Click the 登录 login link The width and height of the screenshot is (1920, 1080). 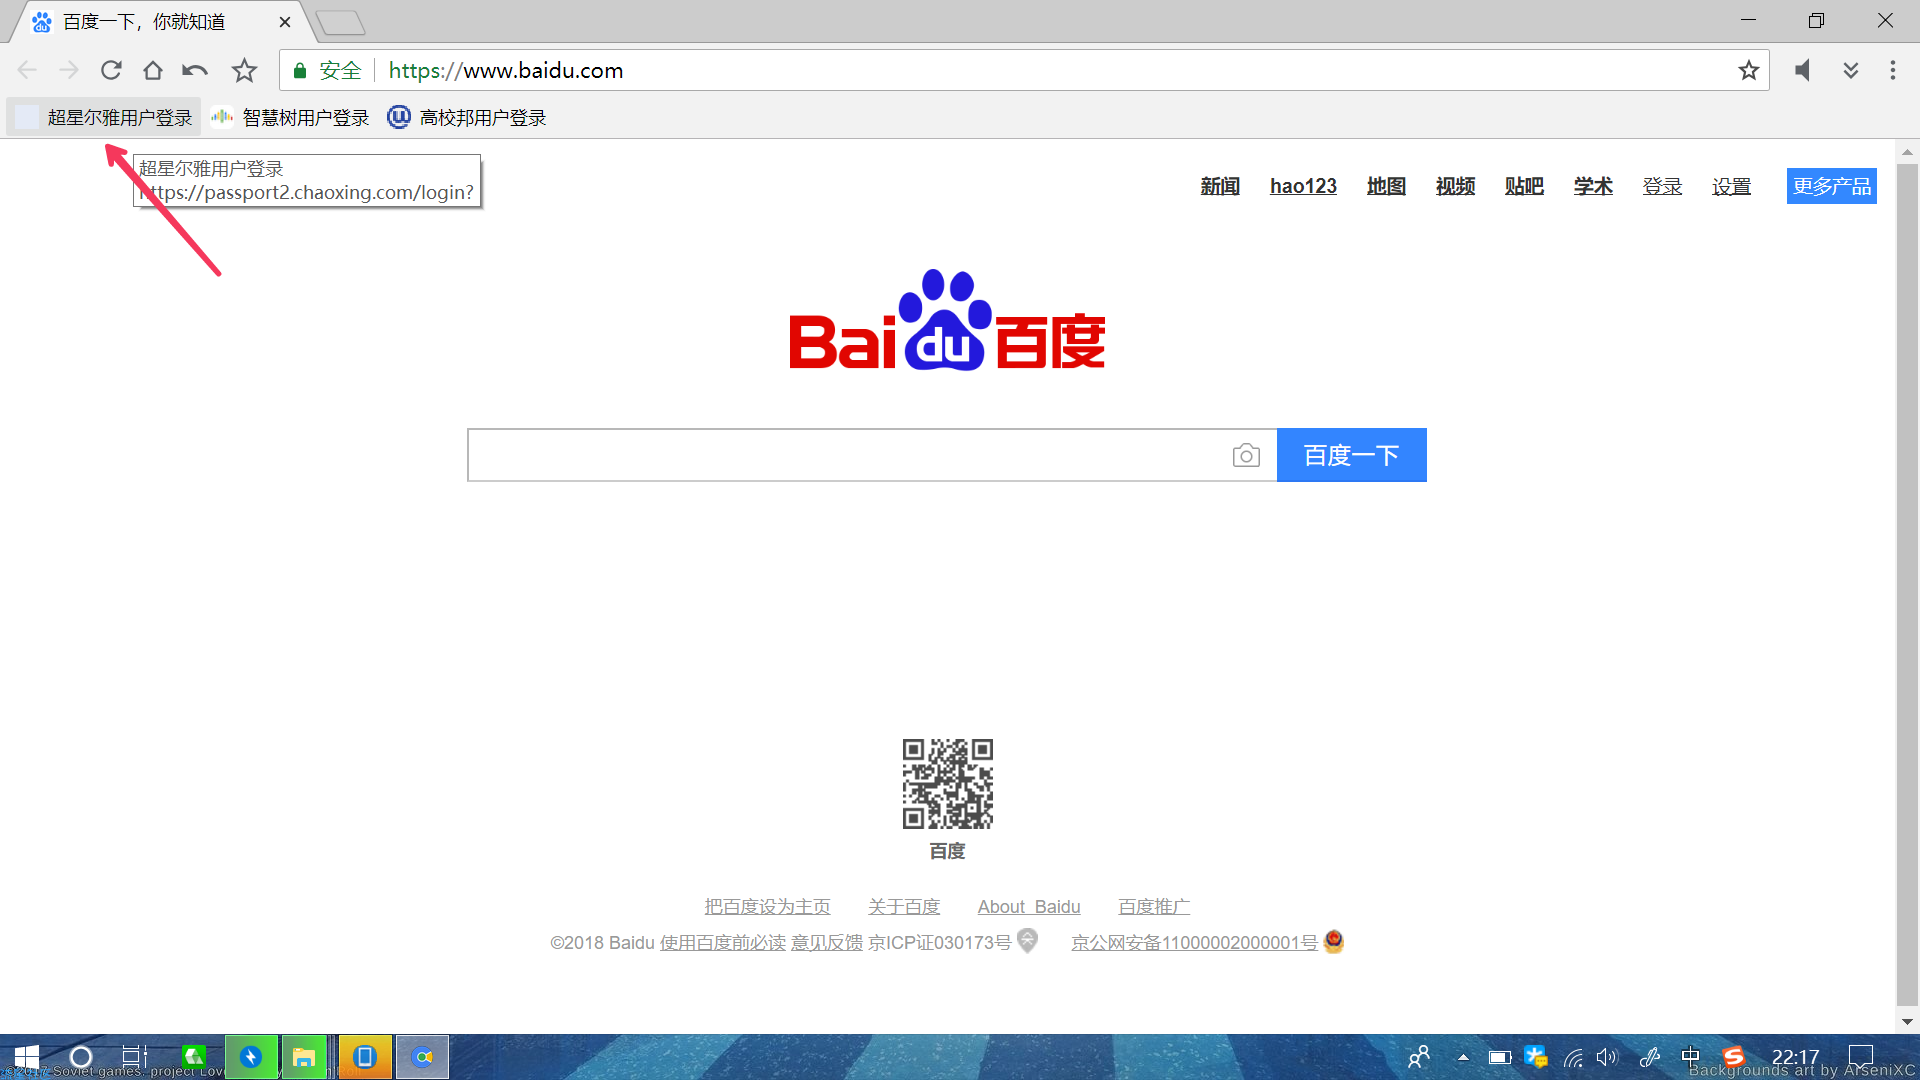pos(1662,186)
